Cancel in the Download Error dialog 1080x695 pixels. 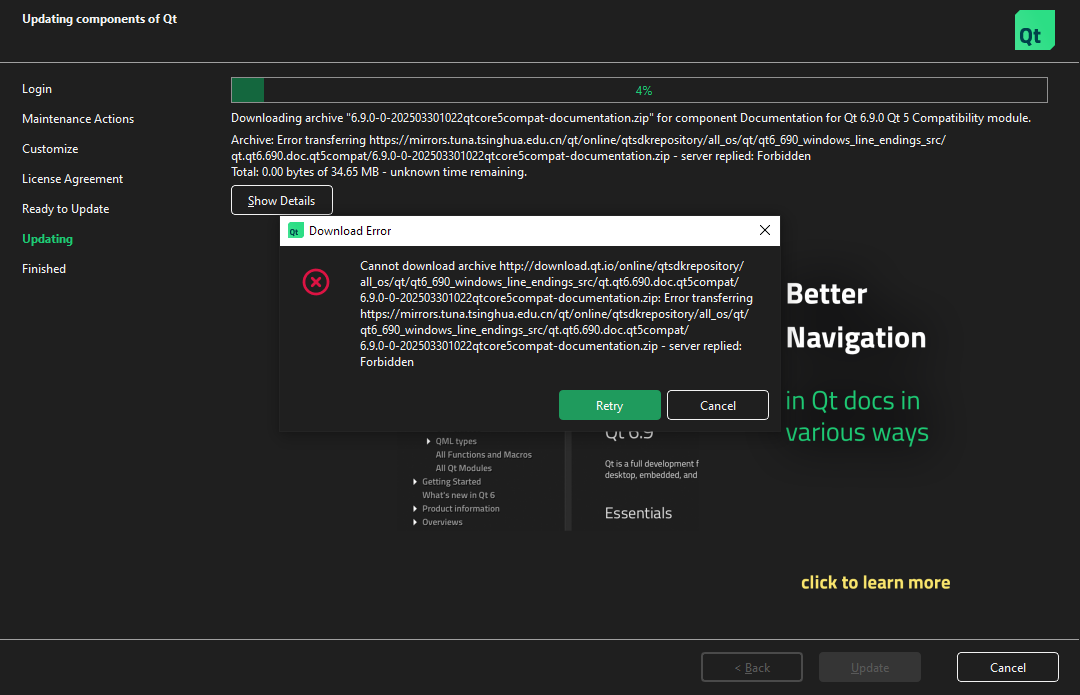(x=718, y=405)
